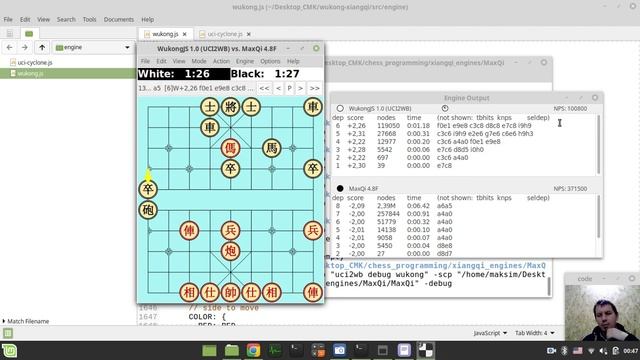Click the MaxQi engine output scrollbar
The image size is (640, 360).
pyautogui.click(x=599, y=216)
